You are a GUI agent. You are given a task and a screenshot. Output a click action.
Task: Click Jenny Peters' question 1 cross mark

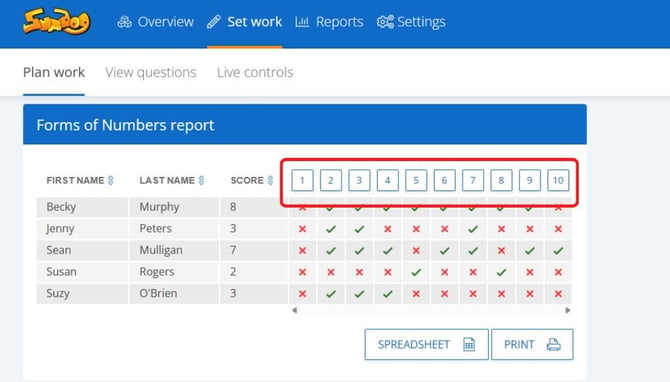point(303,229)
